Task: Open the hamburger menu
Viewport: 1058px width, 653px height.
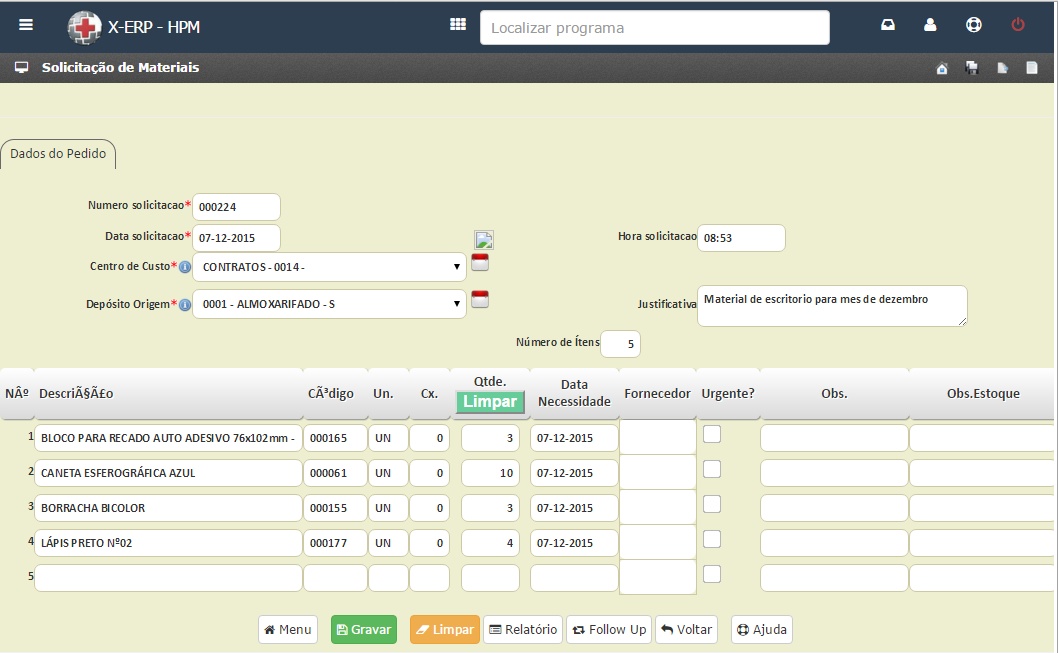Action: pos(26,25)
